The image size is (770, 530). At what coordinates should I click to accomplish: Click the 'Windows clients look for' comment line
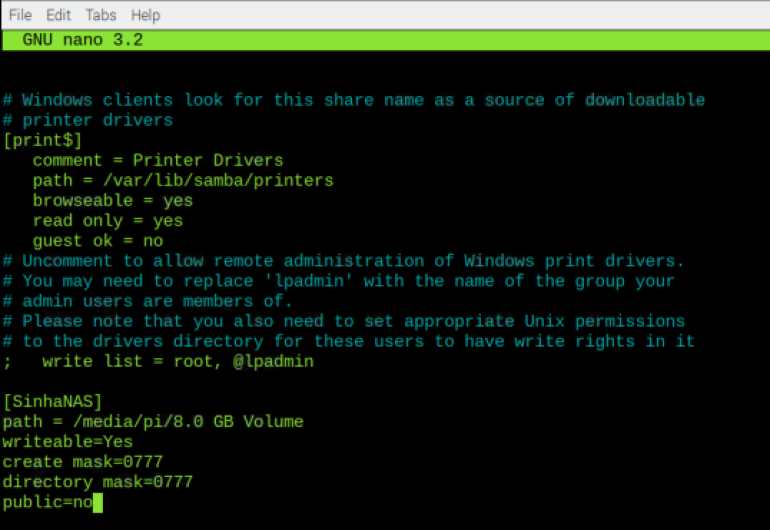(x=354, y=100)
